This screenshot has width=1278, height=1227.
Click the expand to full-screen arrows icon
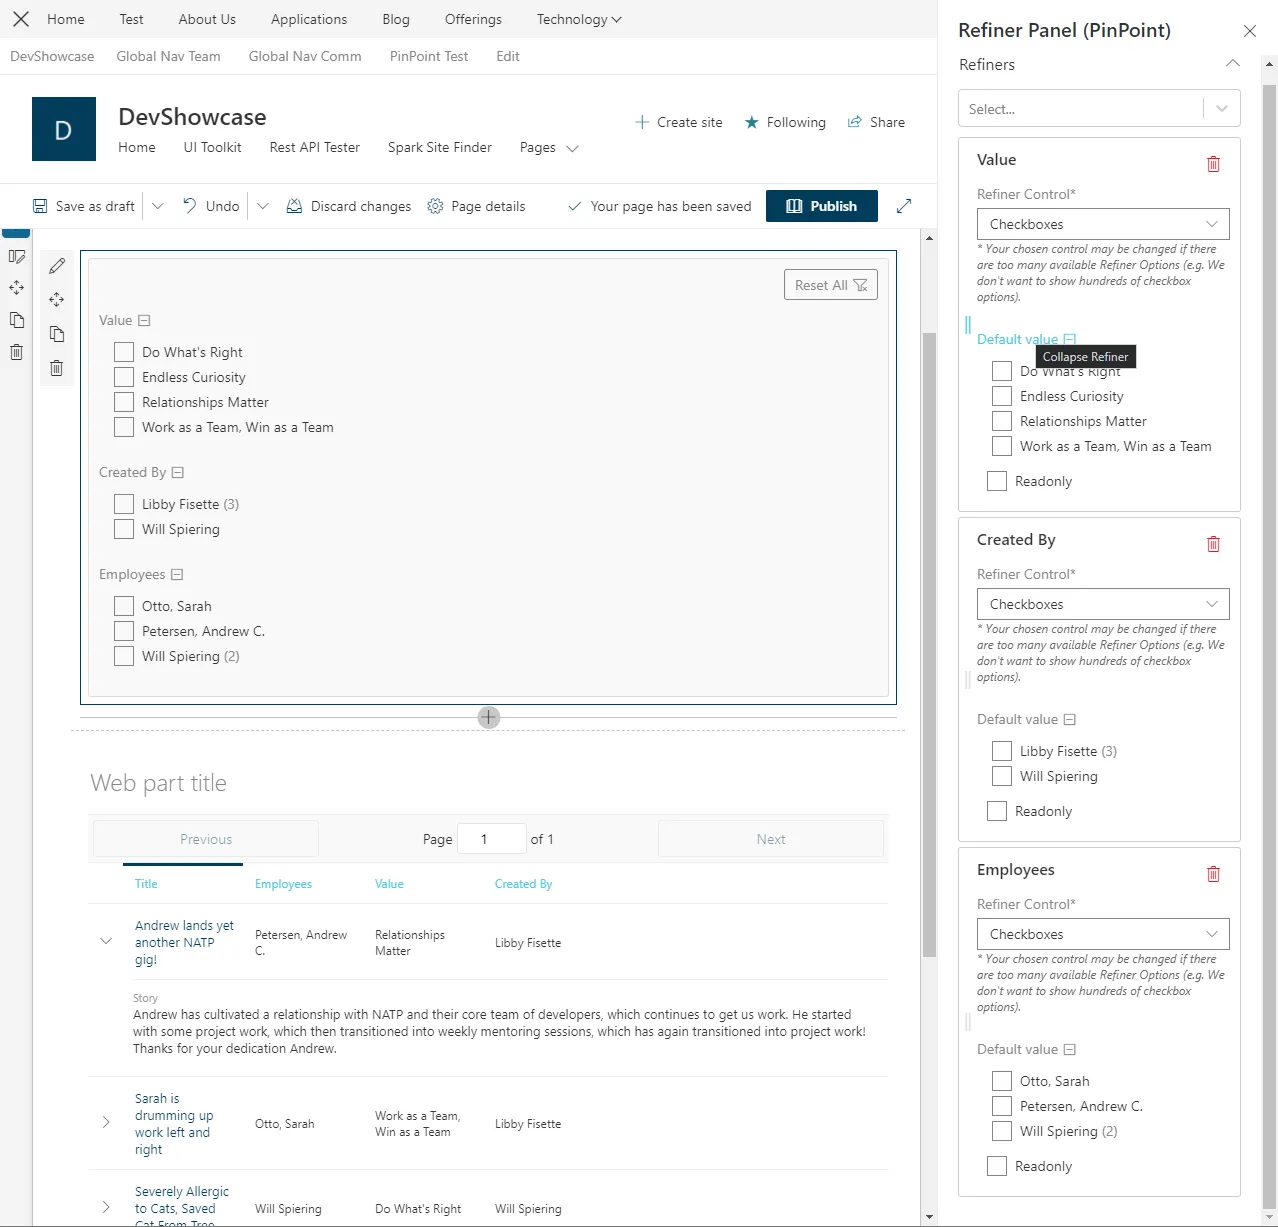tap(904, 206)
